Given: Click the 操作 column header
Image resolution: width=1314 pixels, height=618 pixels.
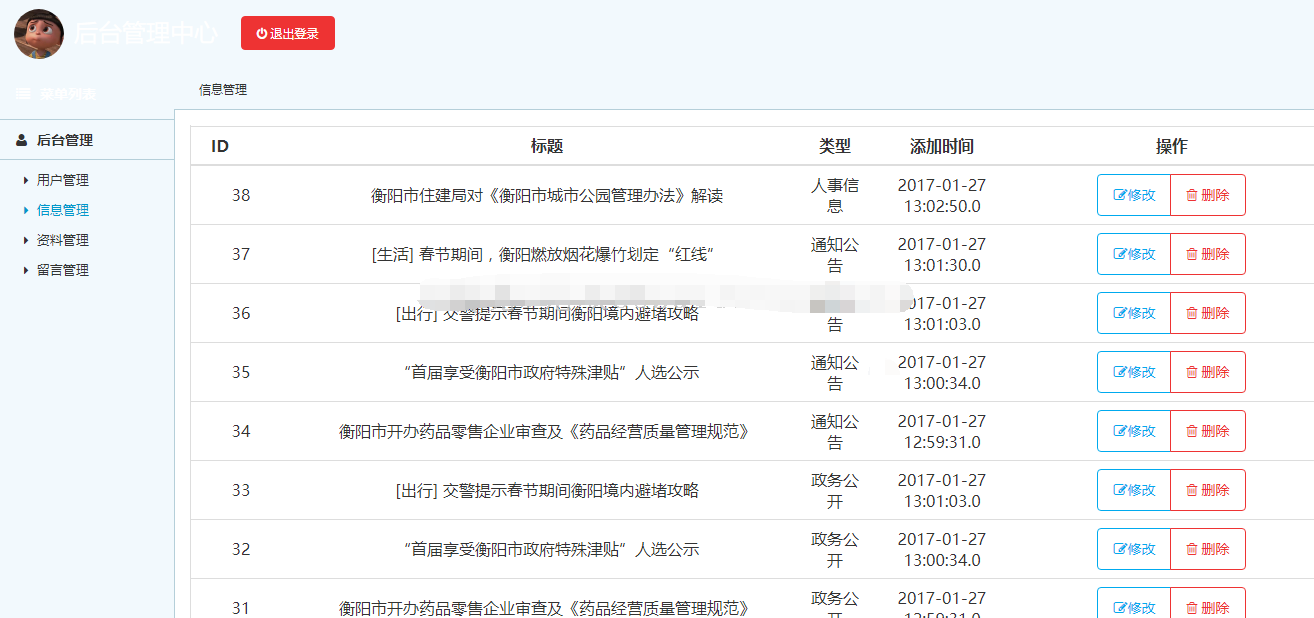Looking at the screenshot, I should [x=1172, y=146].
